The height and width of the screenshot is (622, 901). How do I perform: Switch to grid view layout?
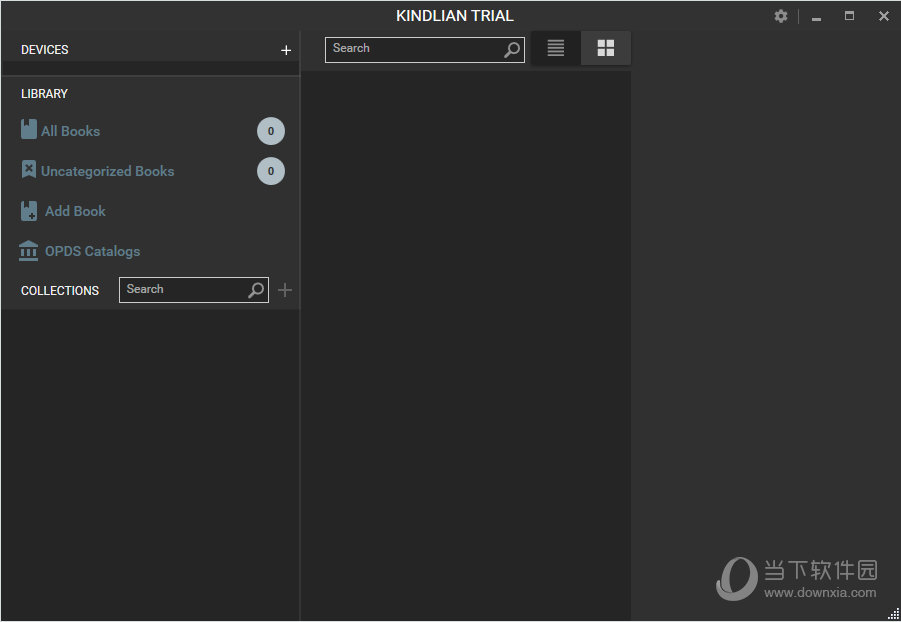[606, 48]
